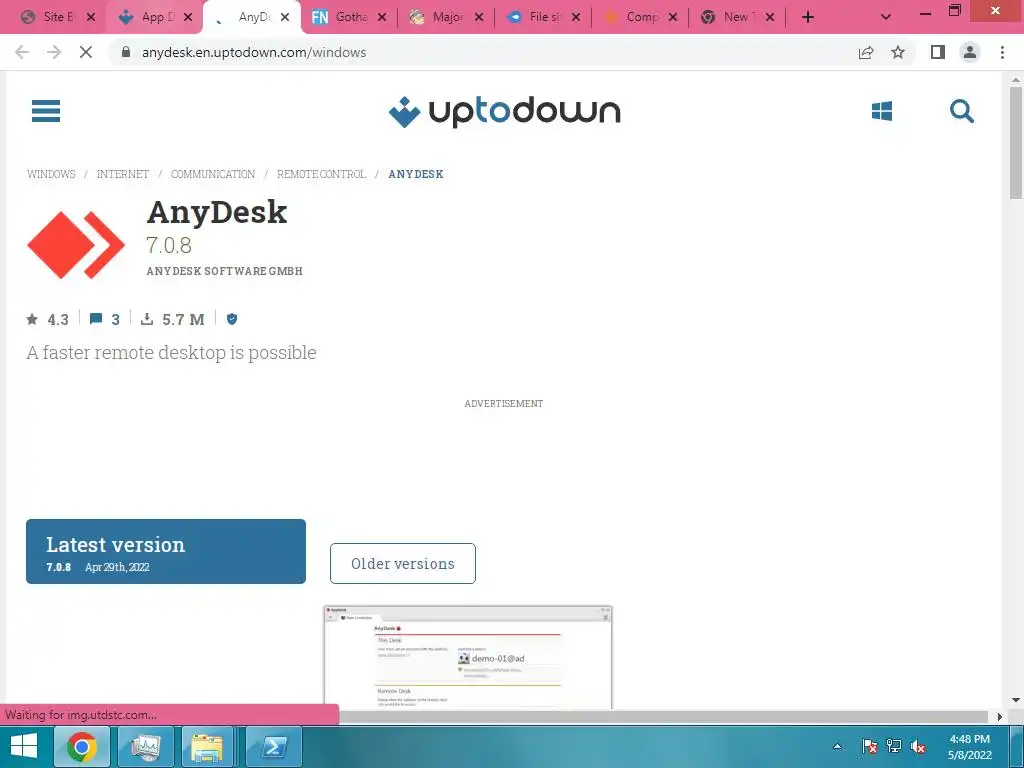
Task: Select the version number 7.0.8 text
Action: pos(168,246)
